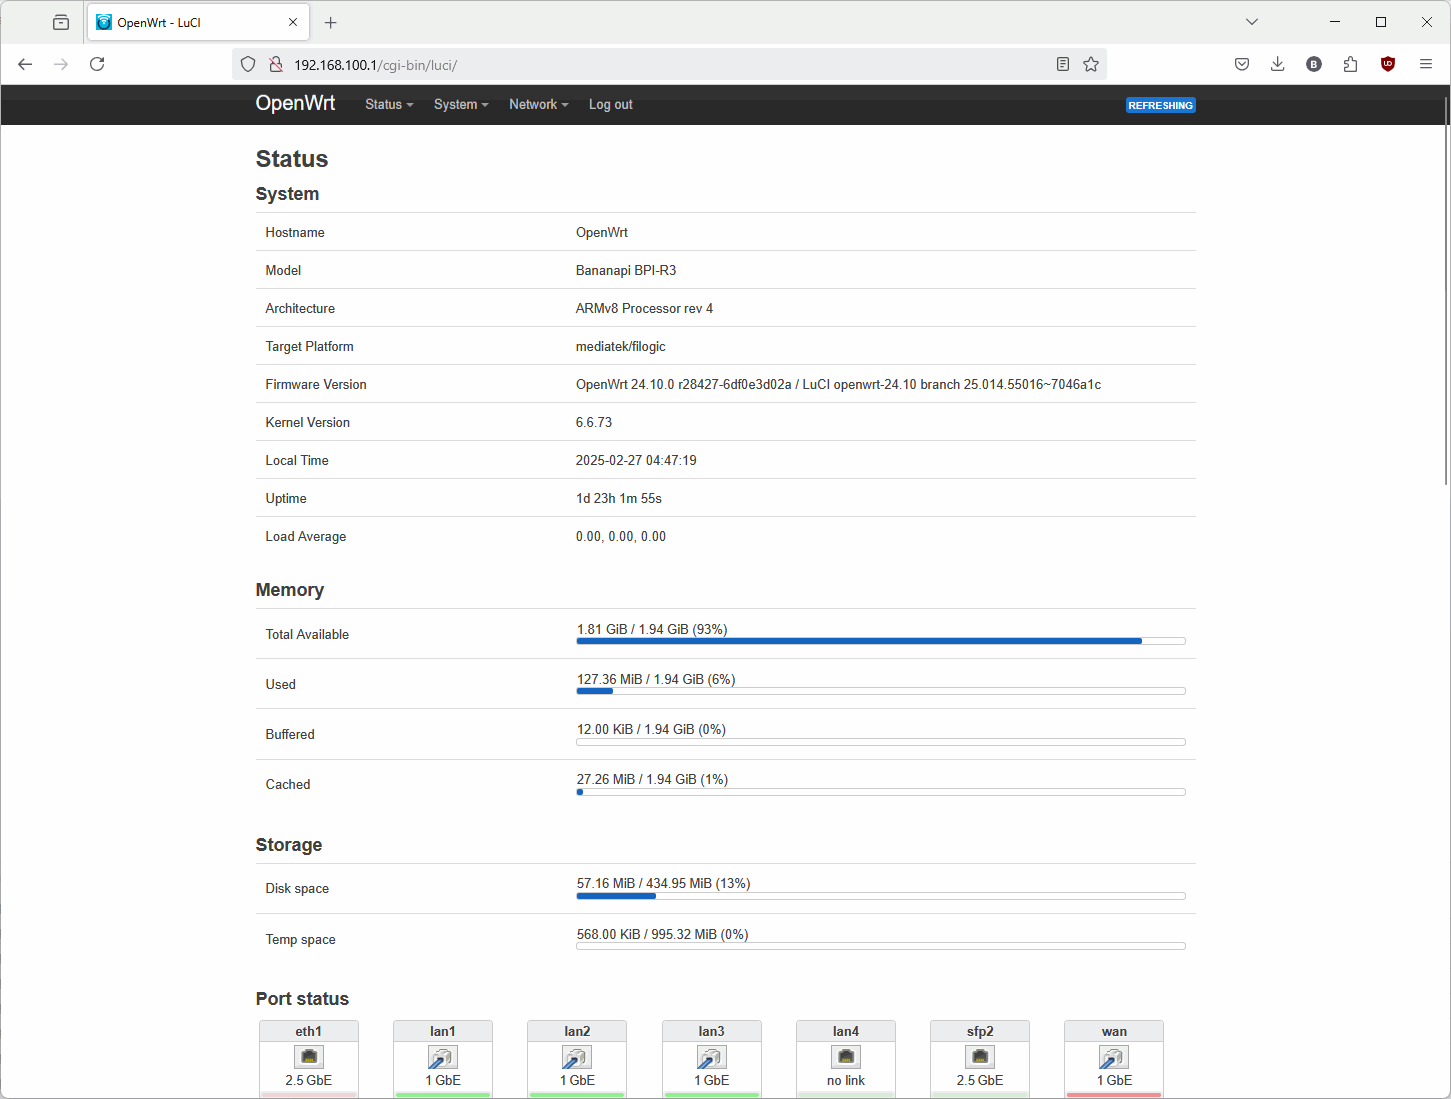Open the extensions puzzle icon
This screenshot has height=1099, width=1451.
pyautogui.click(x=1351, y=64)
